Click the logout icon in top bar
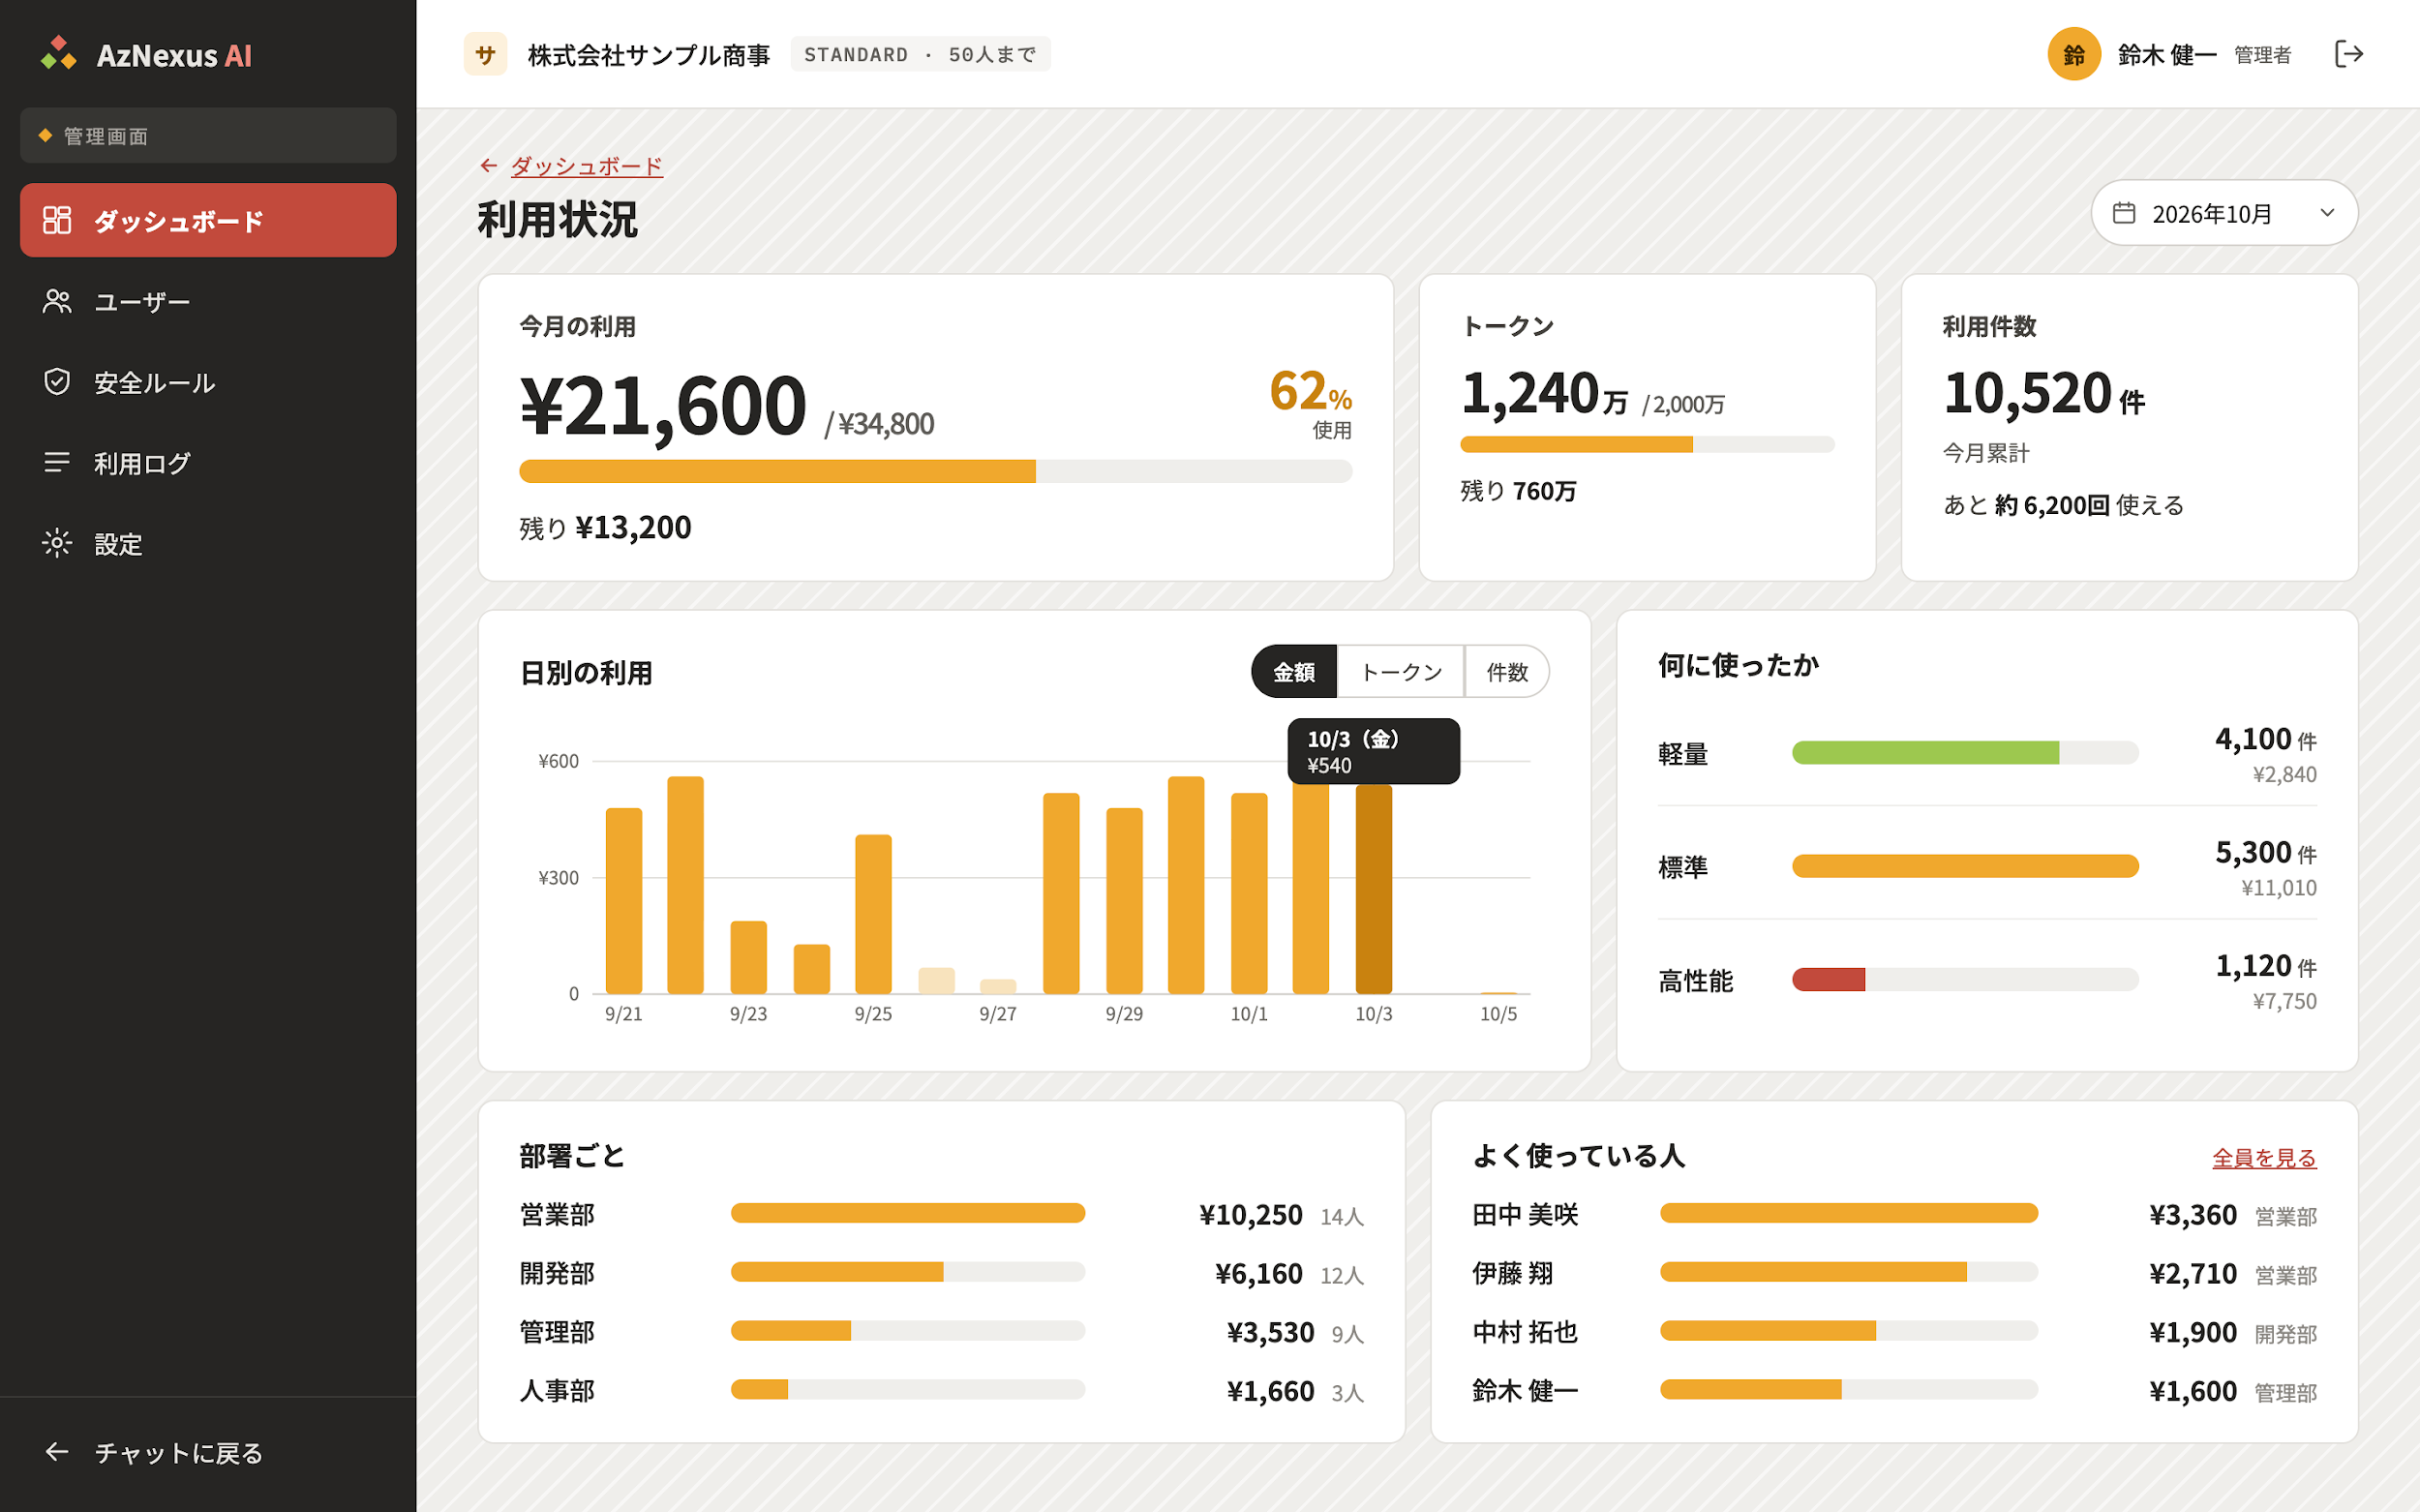2420x1512 pixels. pos(2348,54)
